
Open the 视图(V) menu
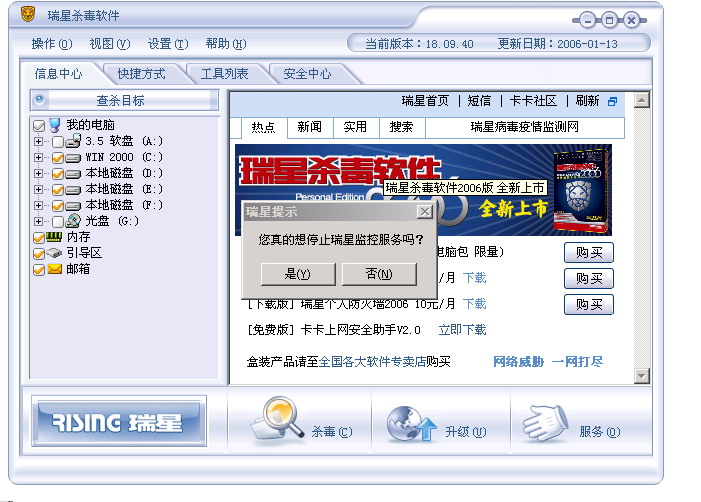pos(110,44)
